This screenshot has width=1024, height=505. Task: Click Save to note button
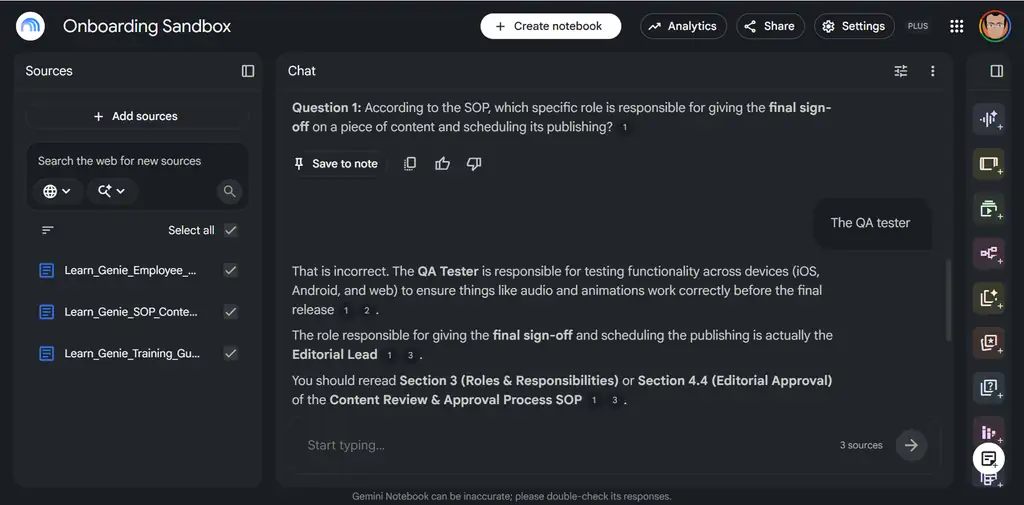pyautogui.click(x=336, y=163)
